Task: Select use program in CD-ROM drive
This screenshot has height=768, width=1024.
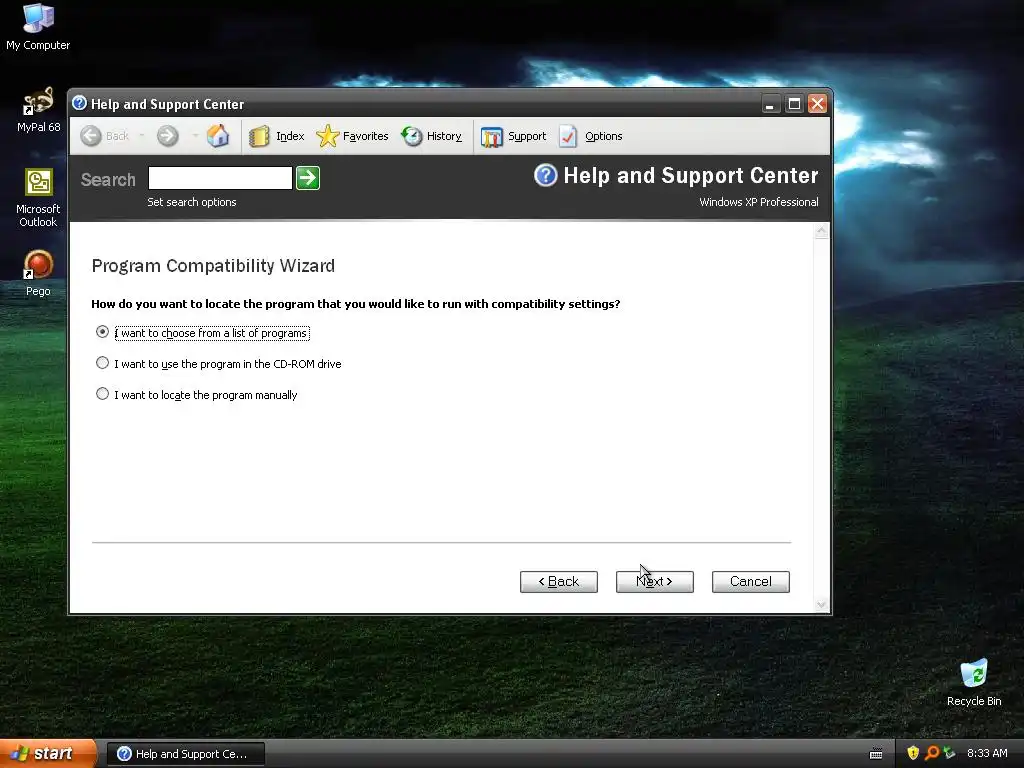Action: pyautogui.click(x=103, y=362)
